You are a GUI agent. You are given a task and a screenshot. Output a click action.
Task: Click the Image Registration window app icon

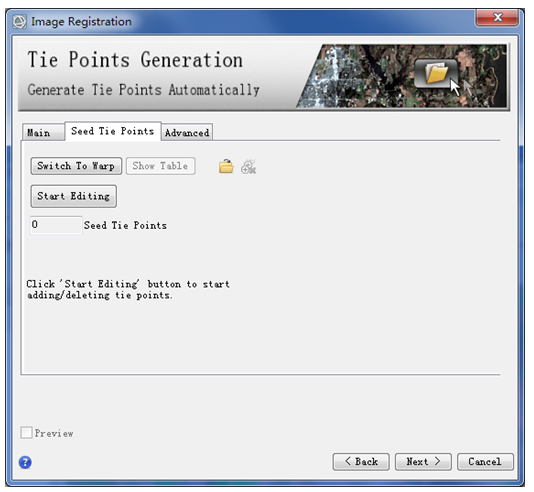pos(19,22)
